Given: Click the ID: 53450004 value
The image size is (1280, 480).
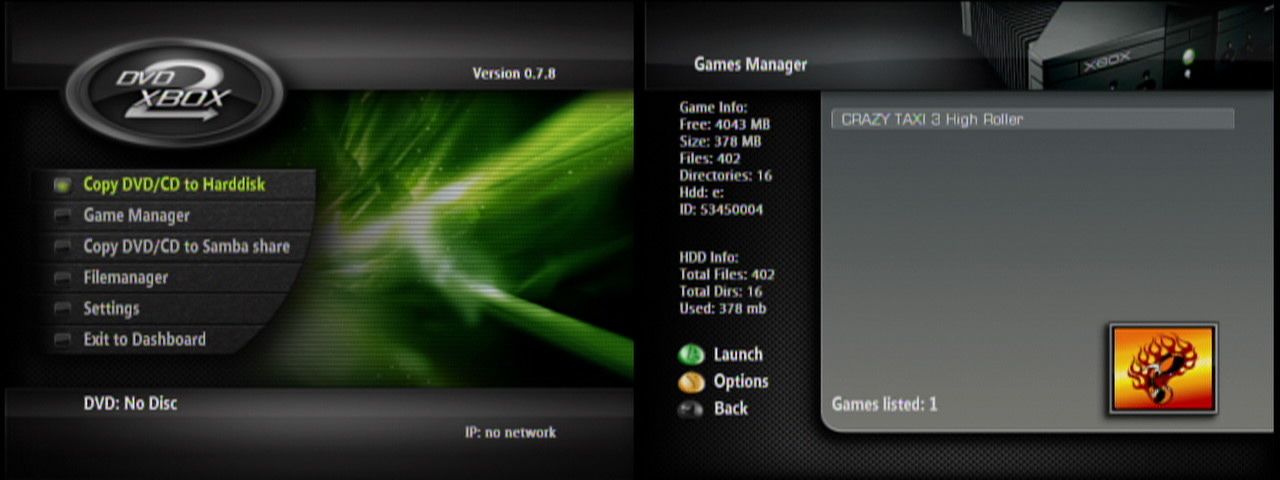Looking at the screenshot, I should 721,209.
